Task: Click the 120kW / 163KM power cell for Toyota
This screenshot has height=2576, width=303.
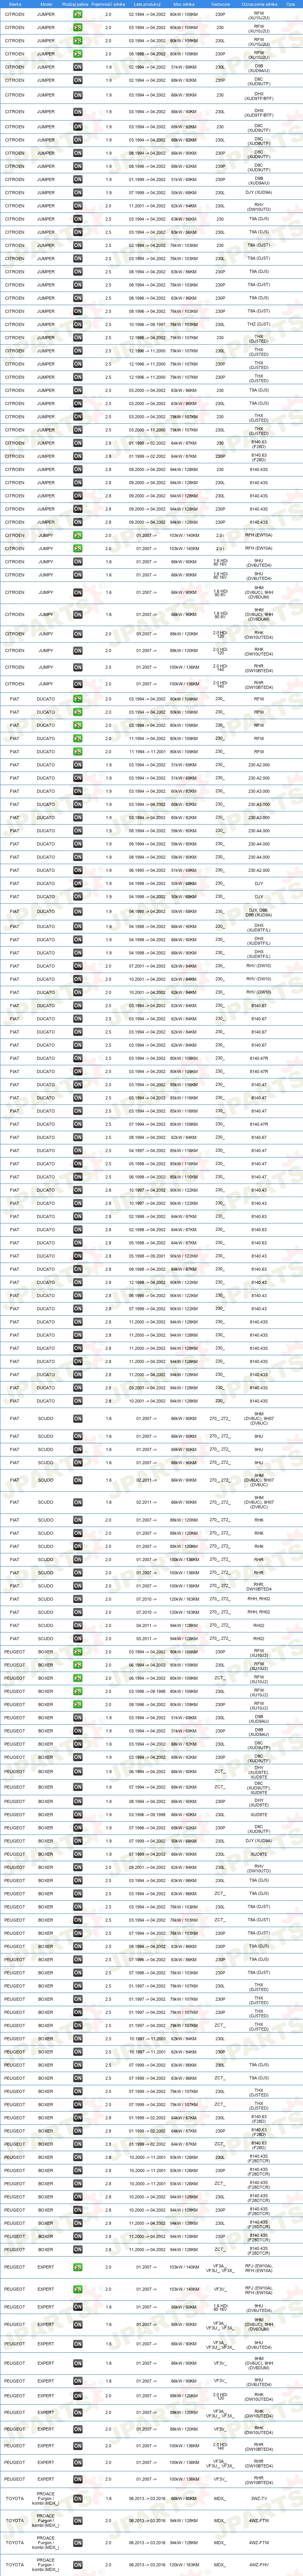Action: (x=184, y=2564)
